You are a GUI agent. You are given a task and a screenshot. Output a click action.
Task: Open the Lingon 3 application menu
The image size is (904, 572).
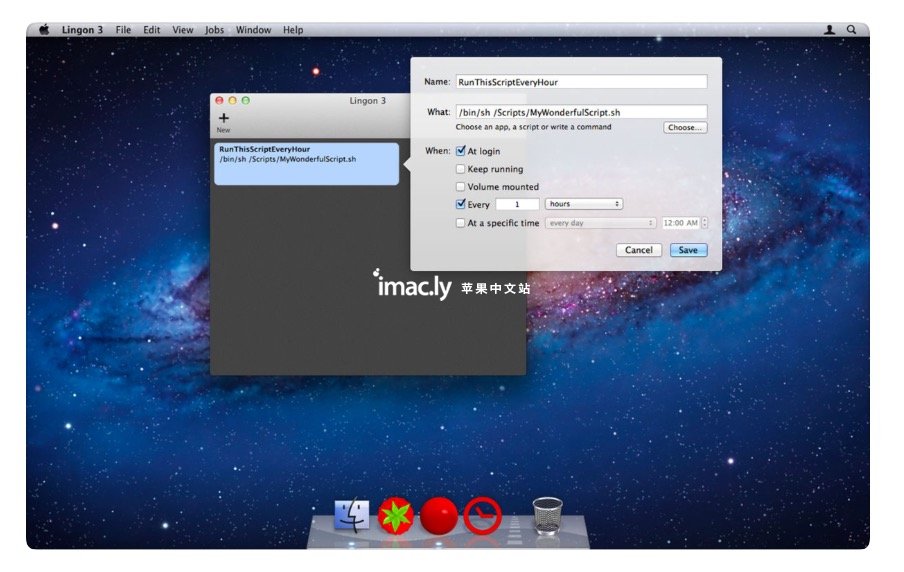point(82,30)
